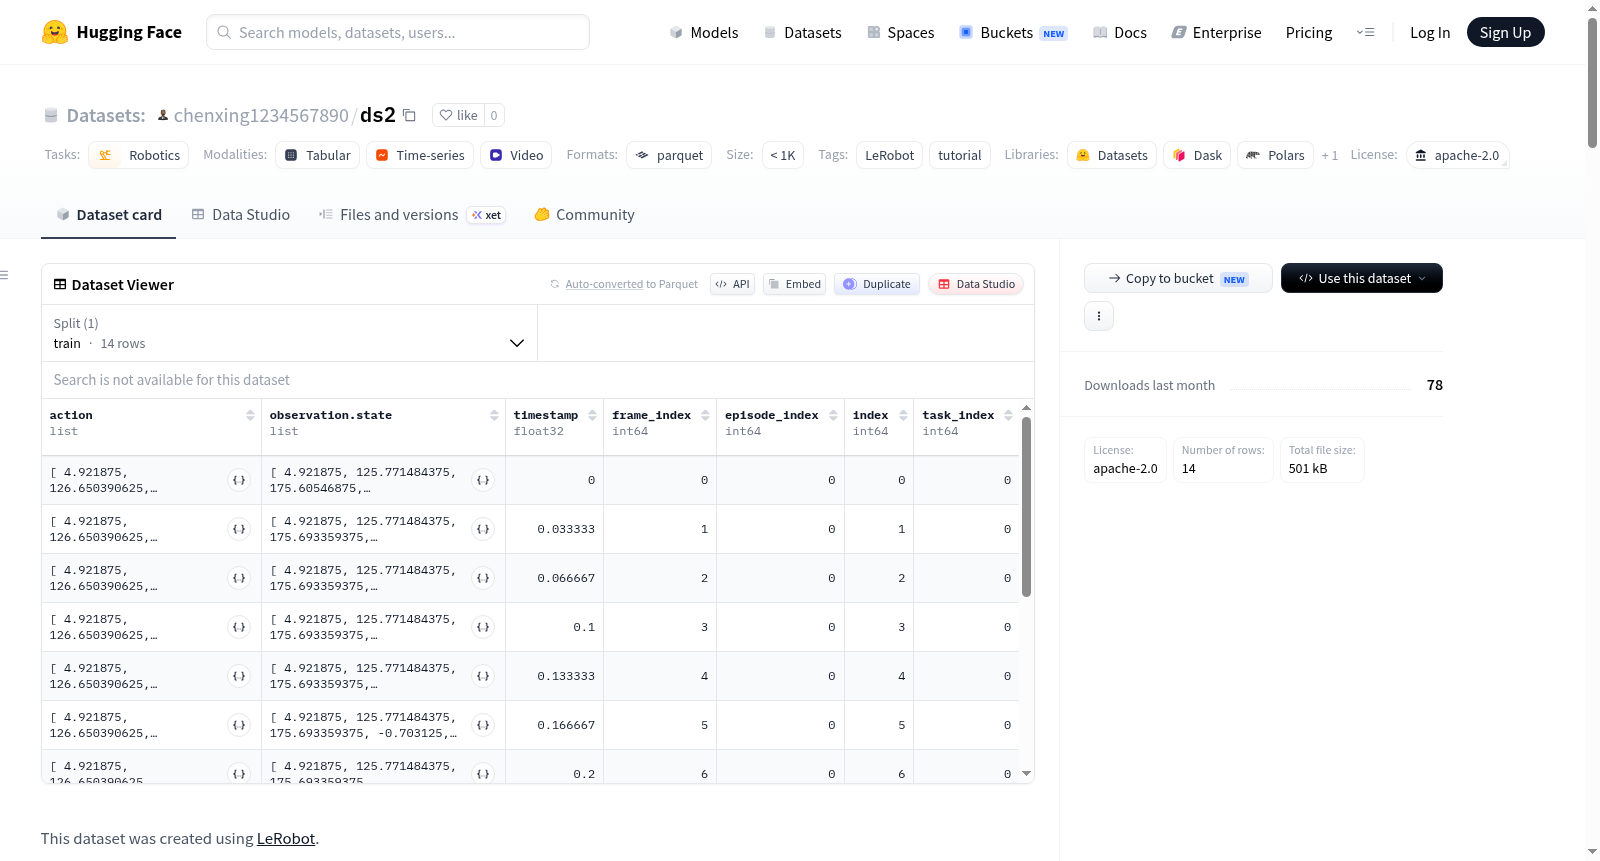Open the Files and versions tab

pos(412,215)
